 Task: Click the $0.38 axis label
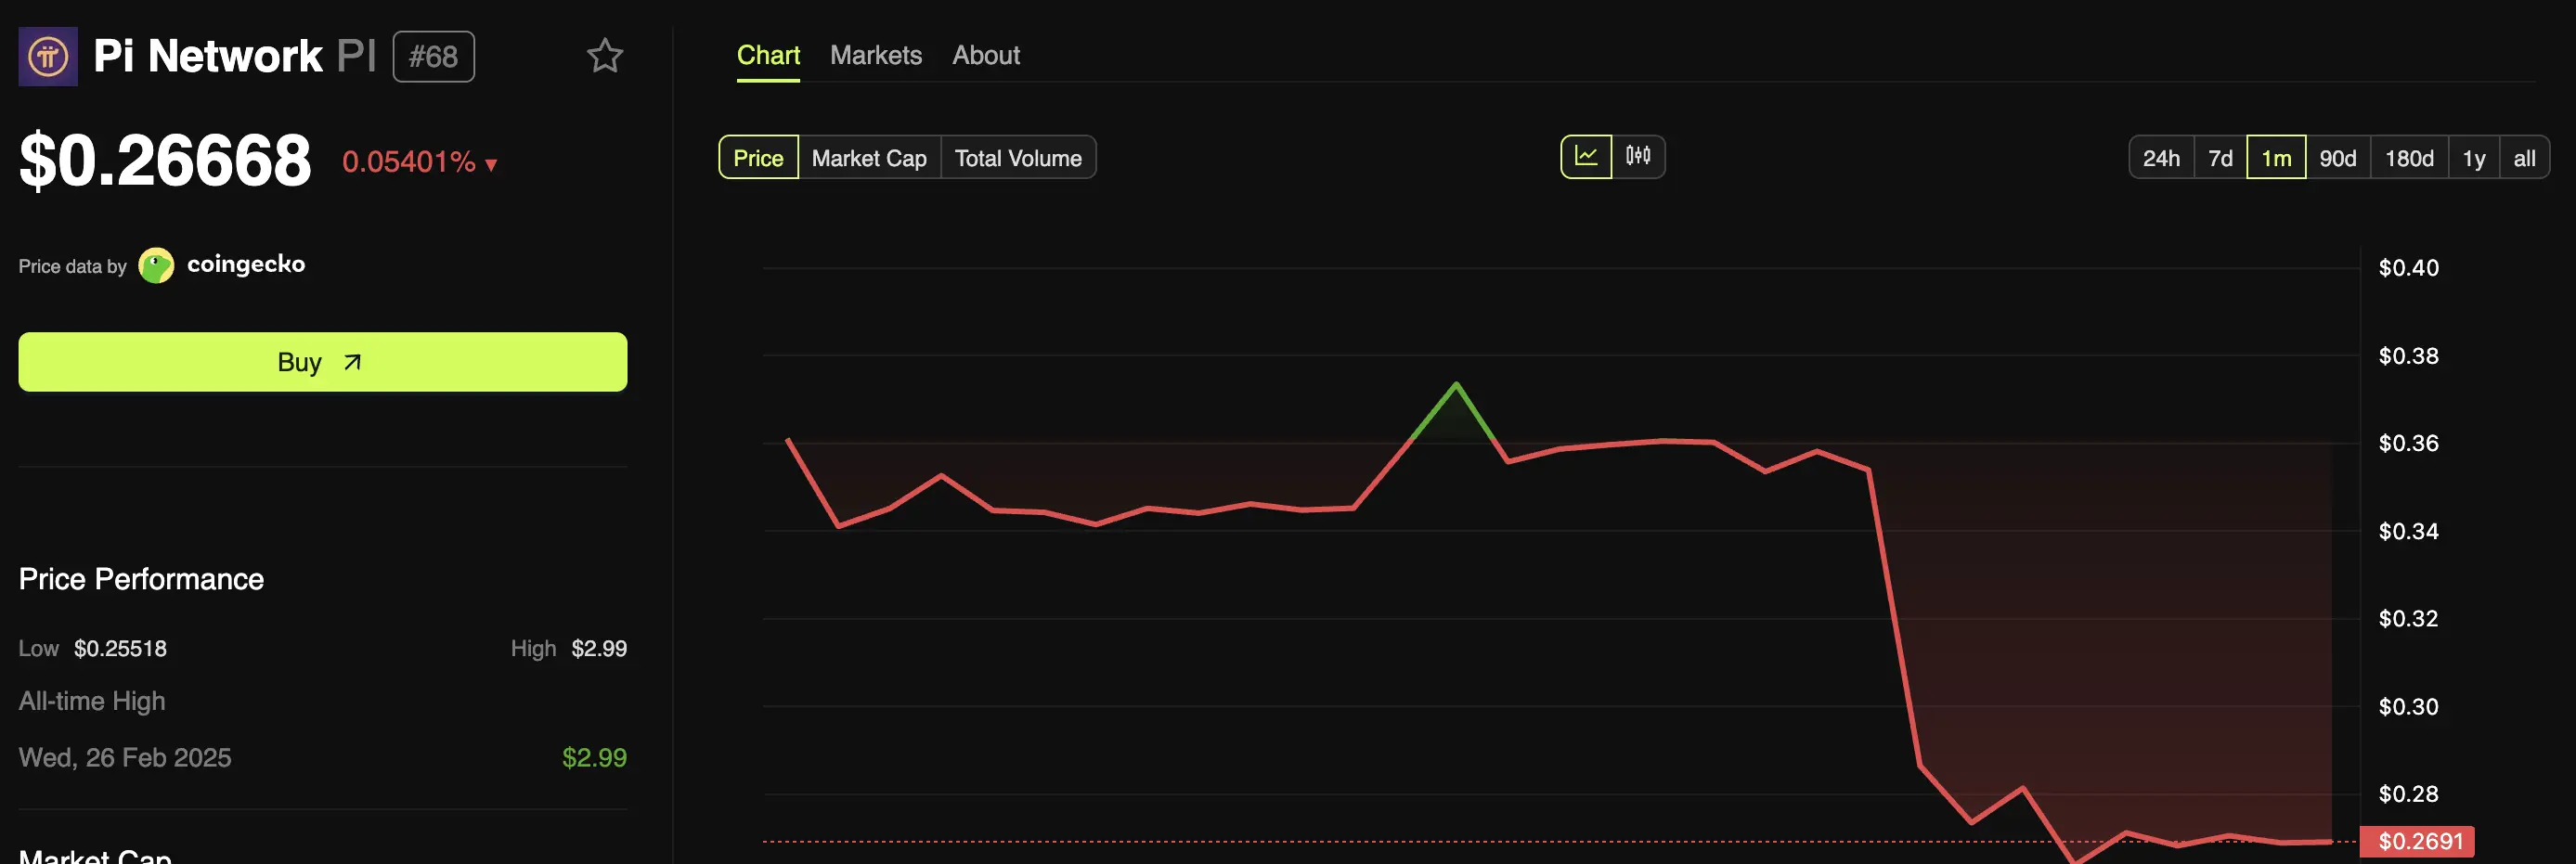[x=2408, y=356]
